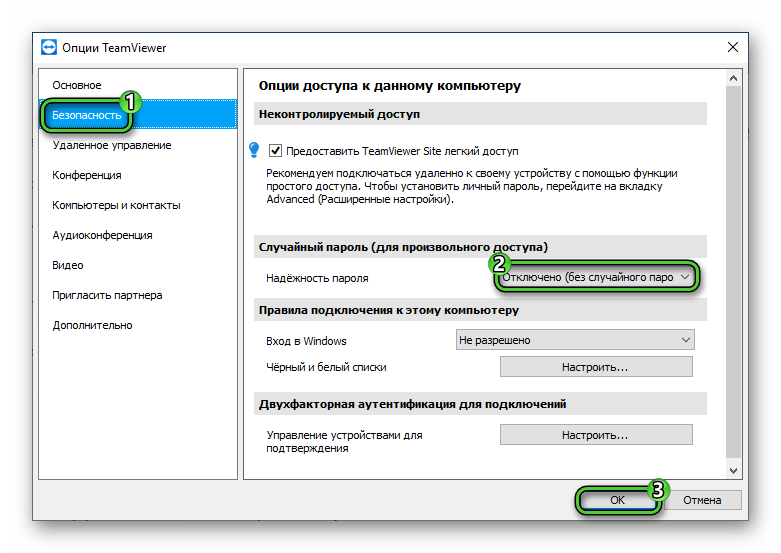Select Компьютеры и контакты section
781x553 pixels.
pyautogui.click(x=138, y=205)
